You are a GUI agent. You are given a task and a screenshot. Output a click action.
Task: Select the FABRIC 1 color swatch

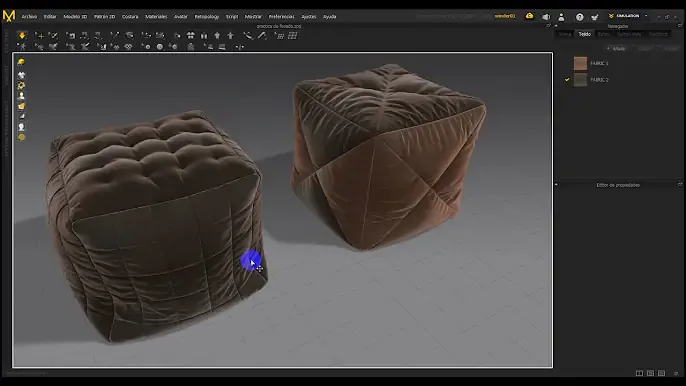point(580,63)
